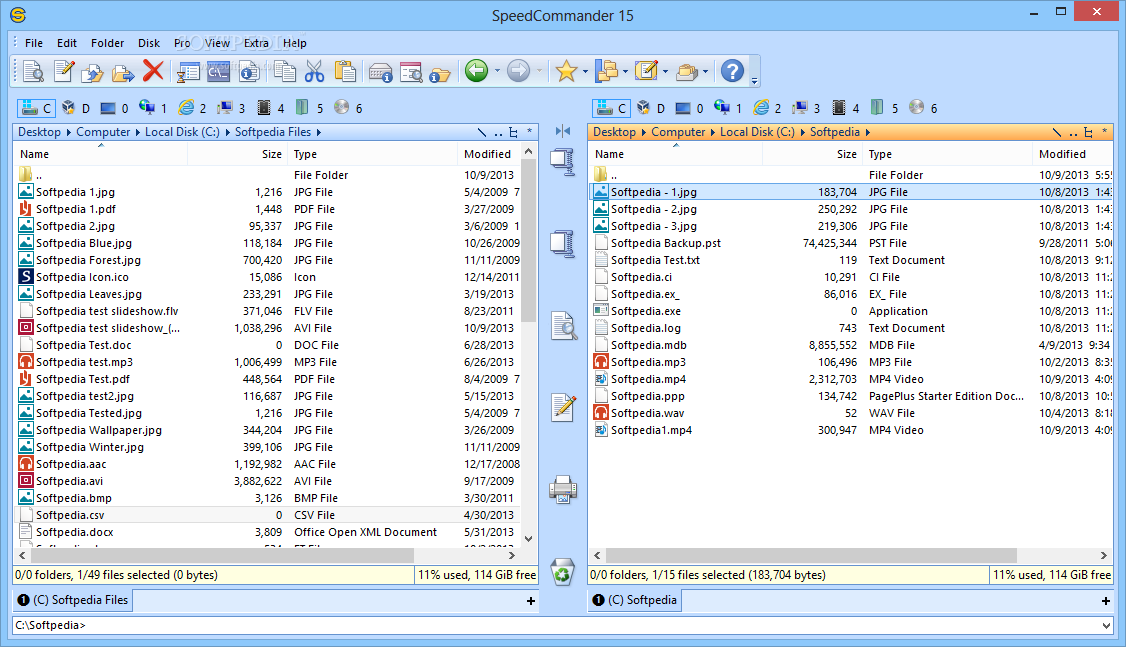1126x647 pixels.
Task: Expand arrow after Computer in left path
Action: click(137, 132)
